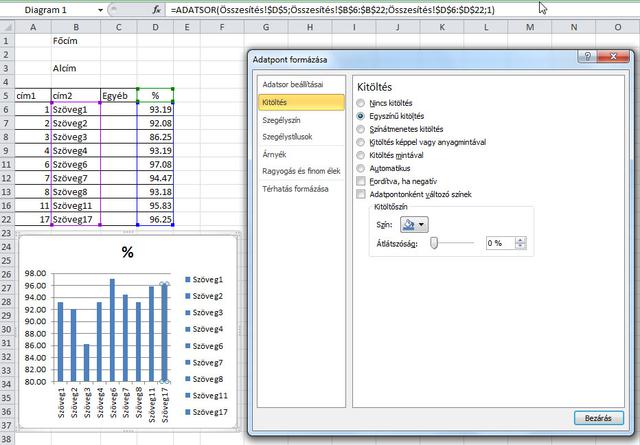
Task: Click the tallest Szöveg6 bar in chart
Action: [x=112, y=330]
